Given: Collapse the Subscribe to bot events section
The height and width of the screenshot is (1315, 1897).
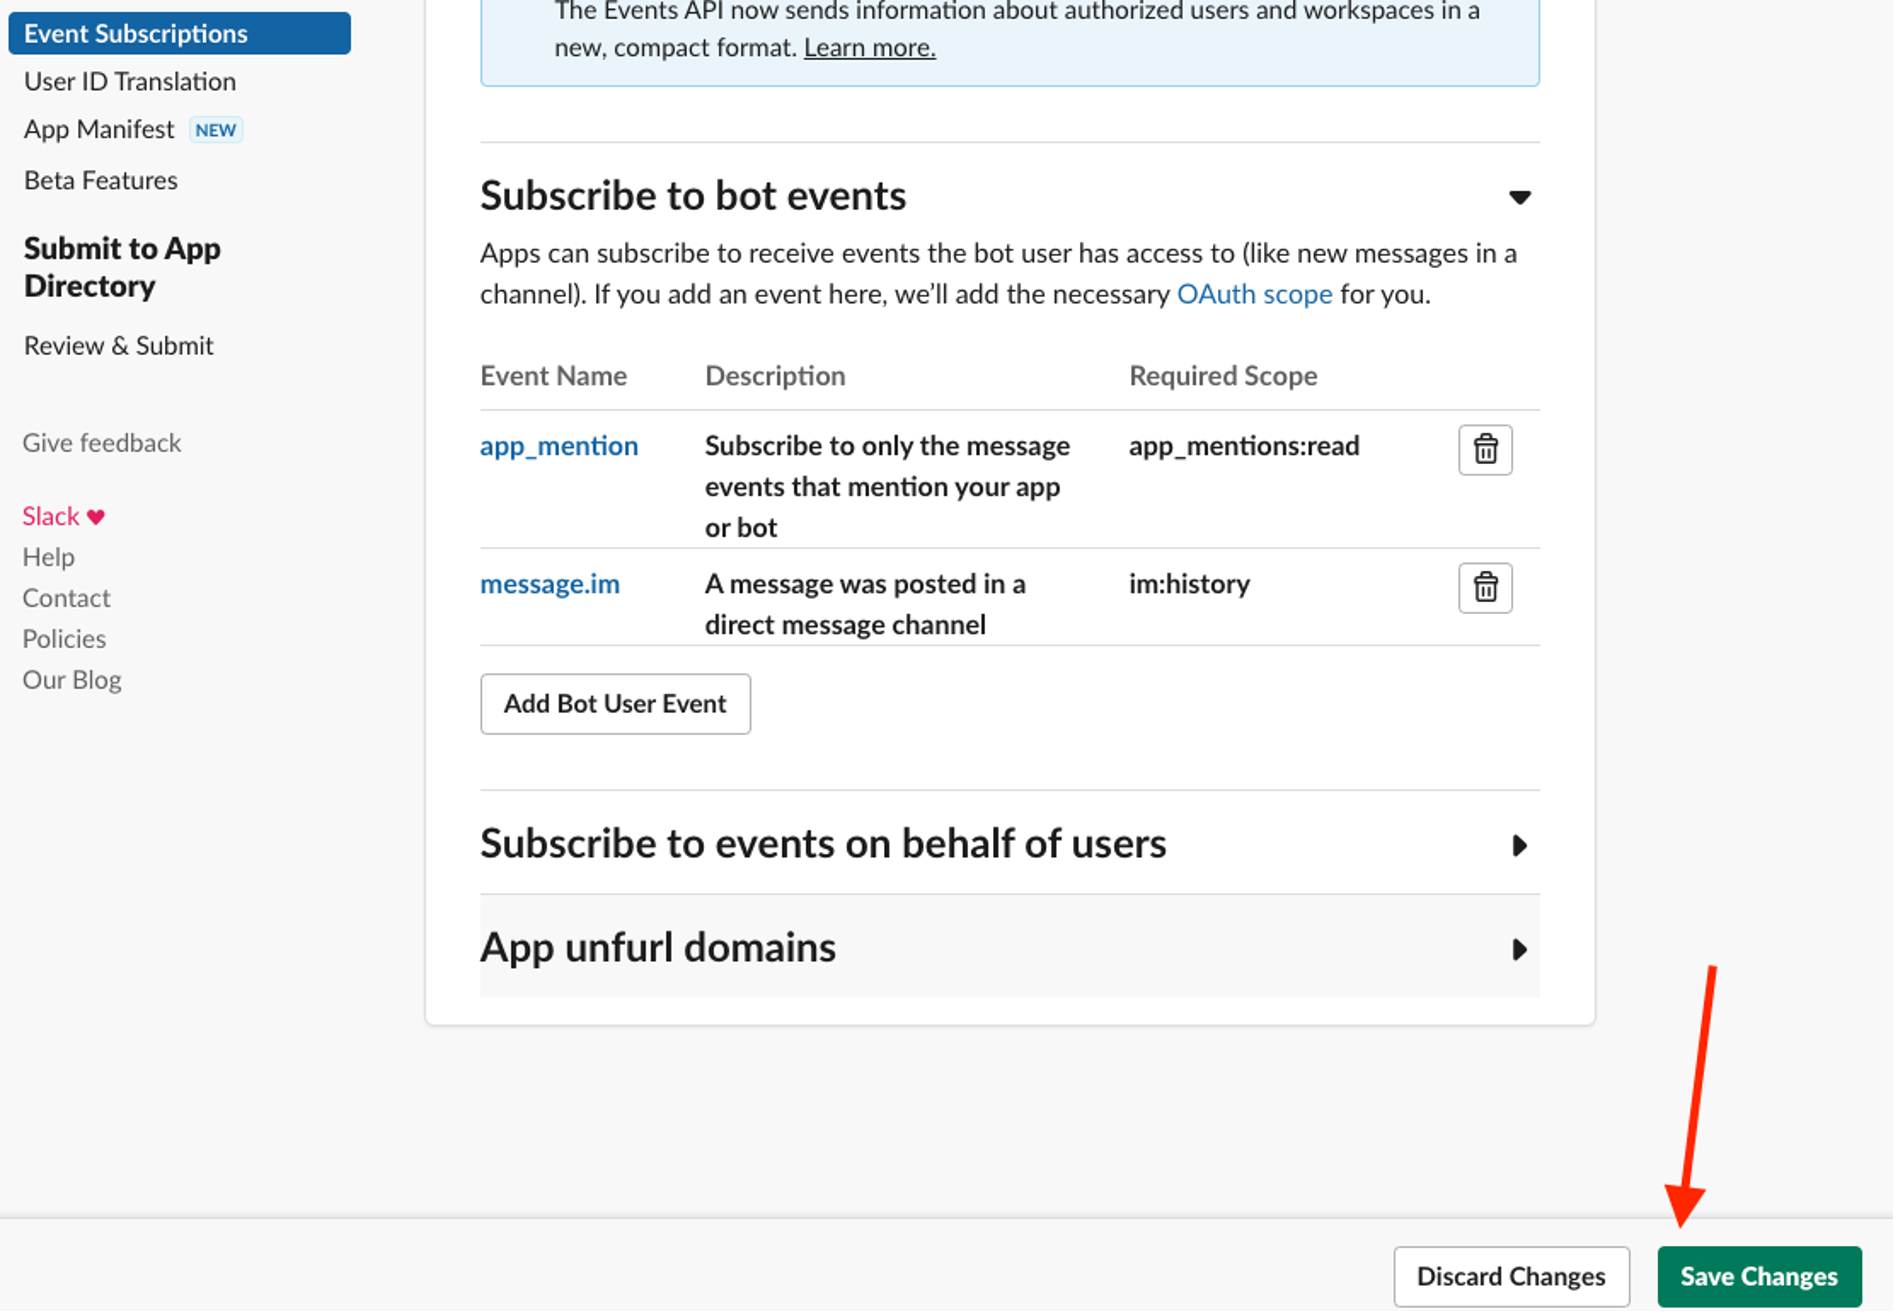Looking at the screenshot, I should coord(1519,197).
